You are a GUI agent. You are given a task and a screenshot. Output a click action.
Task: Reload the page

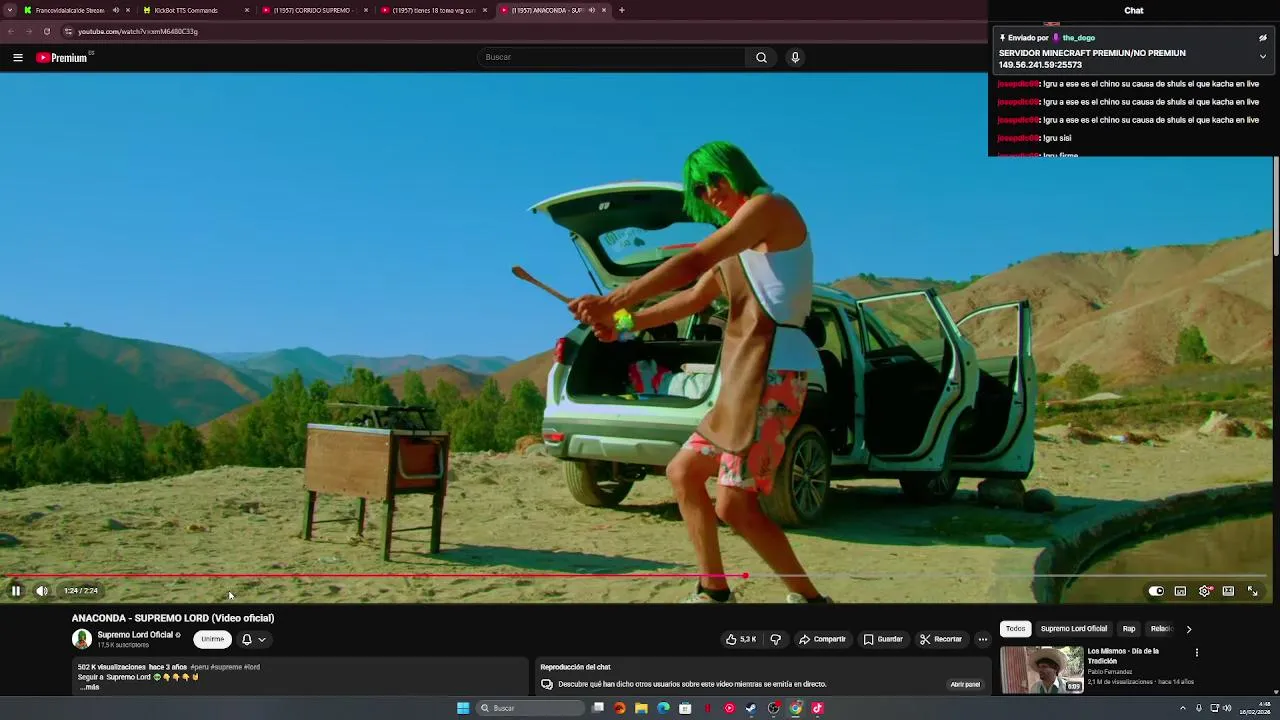tap(46, 31)
